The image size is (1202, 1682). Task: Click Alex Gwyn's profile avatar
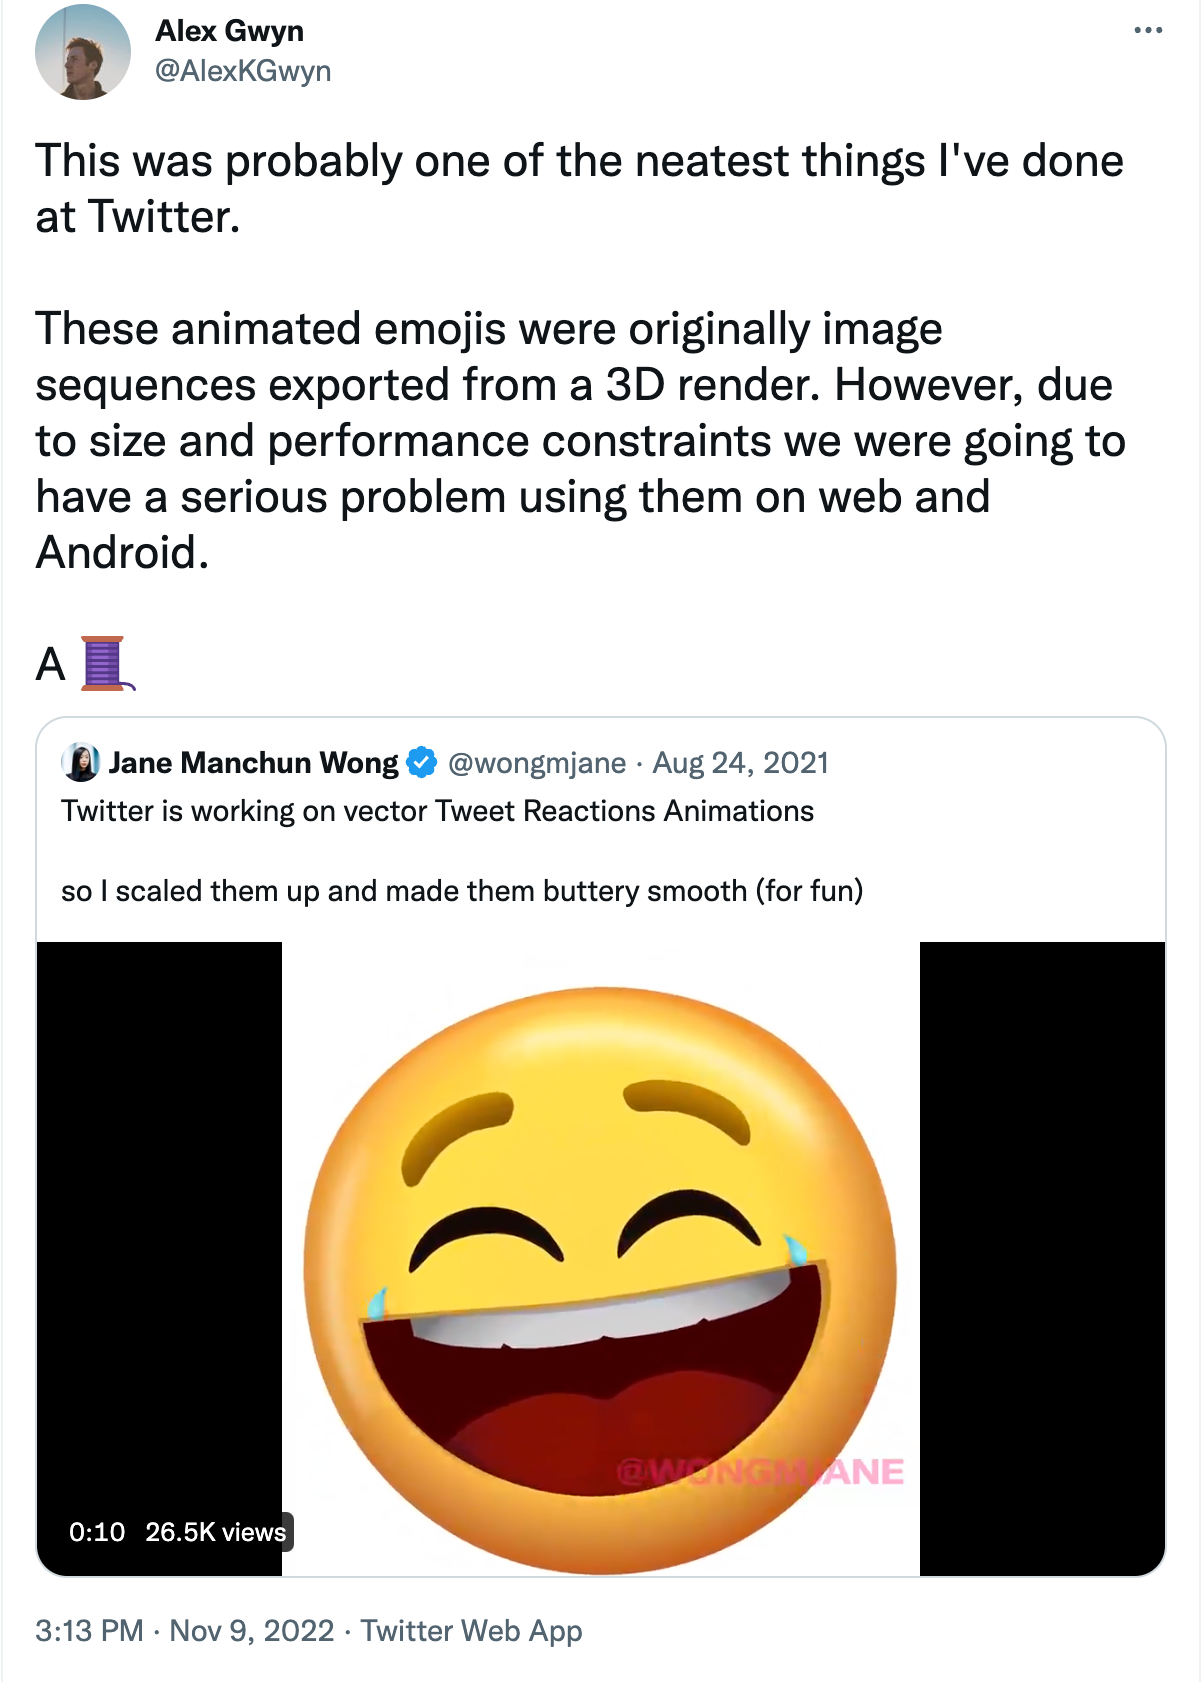[x=83, y=52]
